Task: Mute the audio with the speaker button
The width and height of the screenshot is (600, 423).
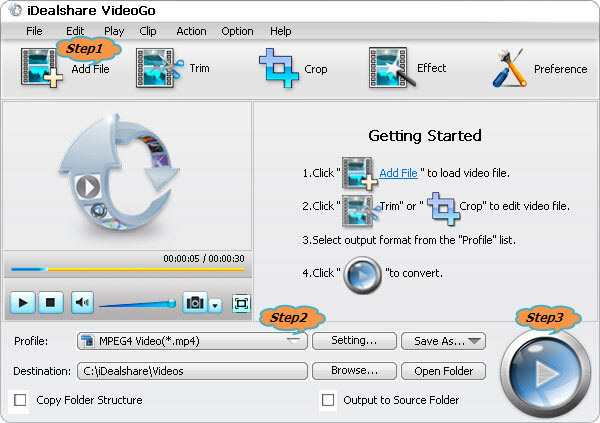Action: pos(82,303)
